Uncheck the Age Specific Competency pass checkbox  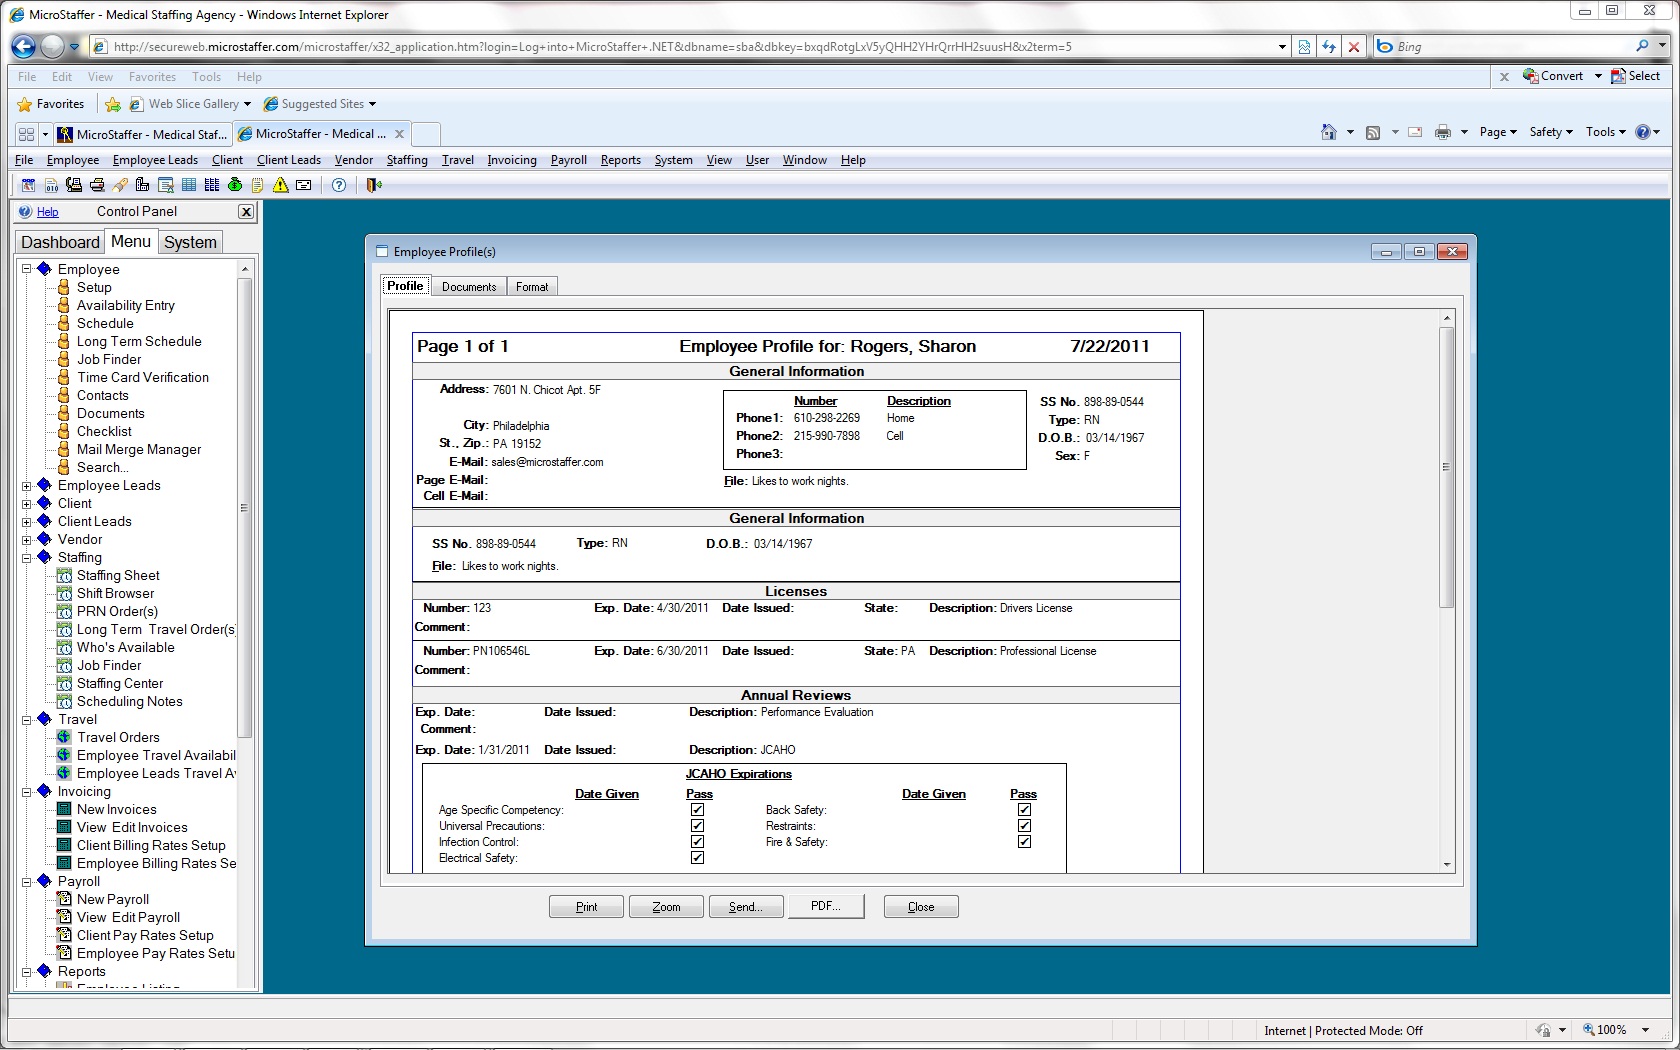[x=697, y=810]
